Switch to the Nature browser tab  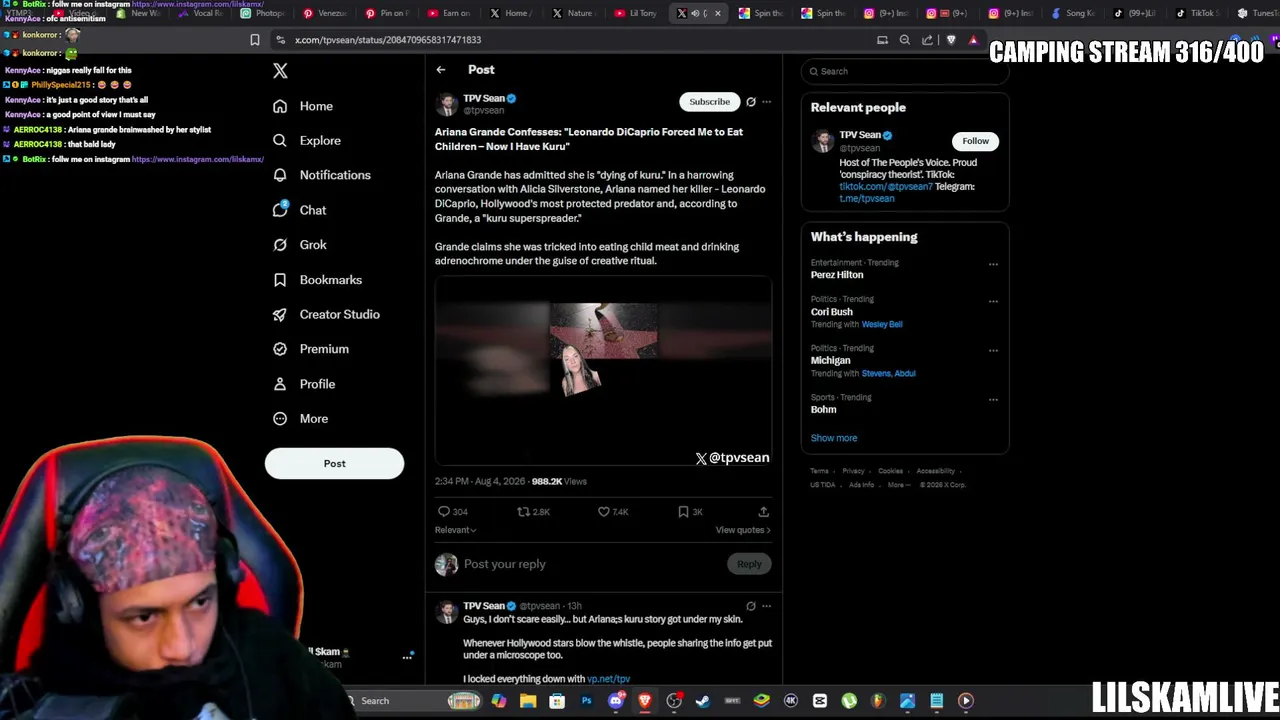tap(572, 13)
